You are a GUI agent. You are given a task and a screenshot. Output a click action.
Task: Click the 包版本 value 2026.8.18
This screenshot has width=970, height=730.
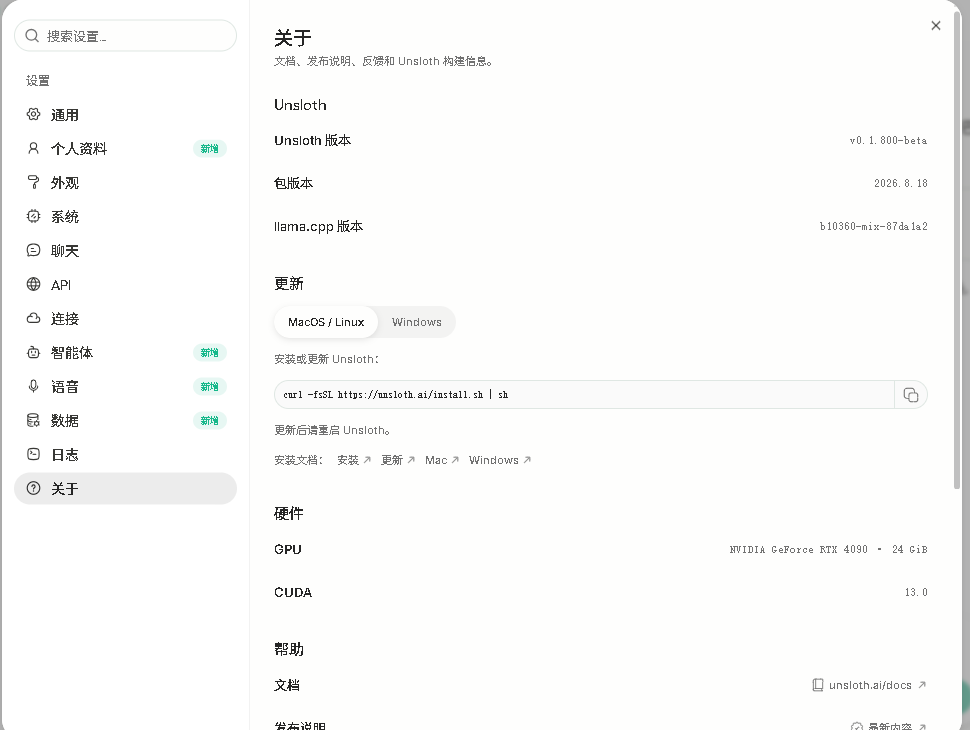click(901, 183)
